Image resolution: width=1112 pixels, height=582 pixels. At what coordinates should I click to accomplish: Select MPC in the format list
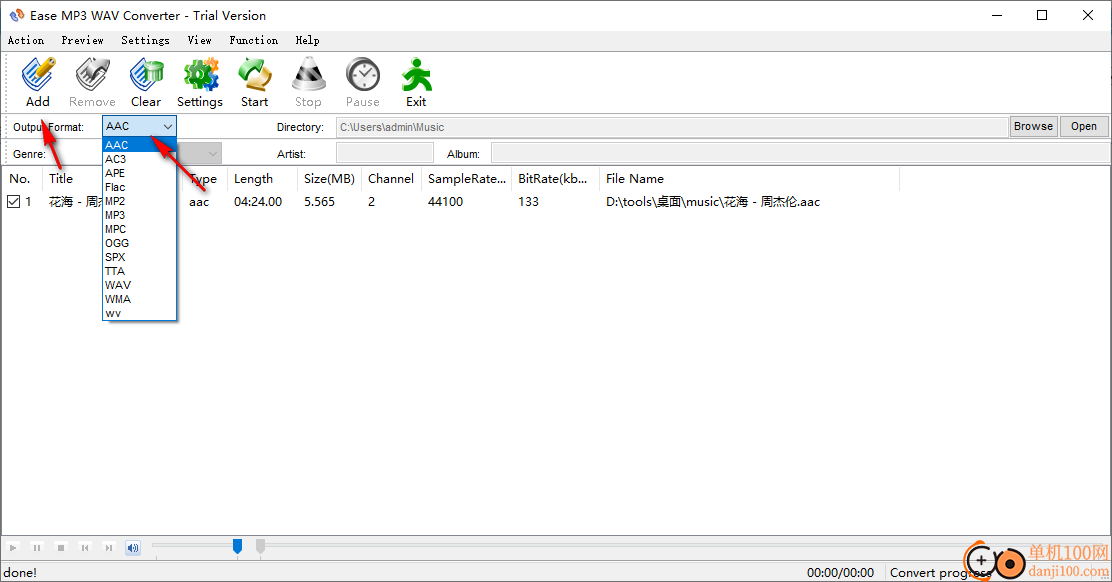click(139, 229)
